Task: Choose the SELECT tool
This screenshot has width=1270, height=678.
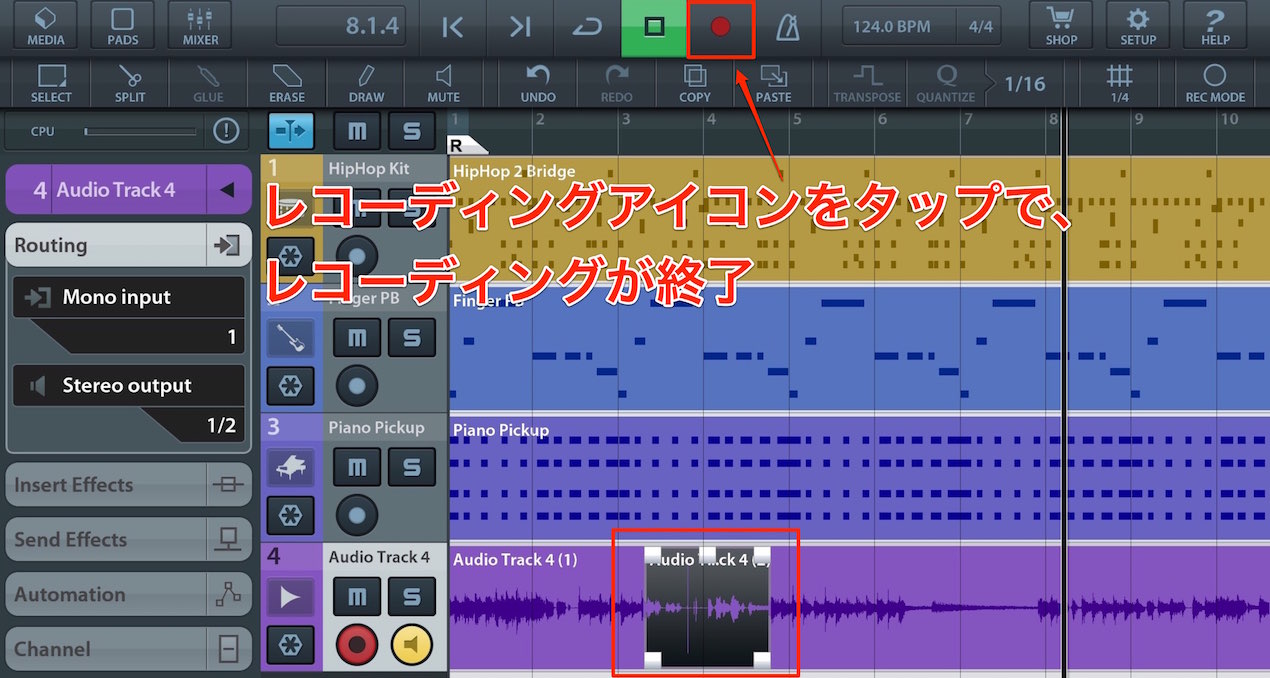Action: click(51, 83)
